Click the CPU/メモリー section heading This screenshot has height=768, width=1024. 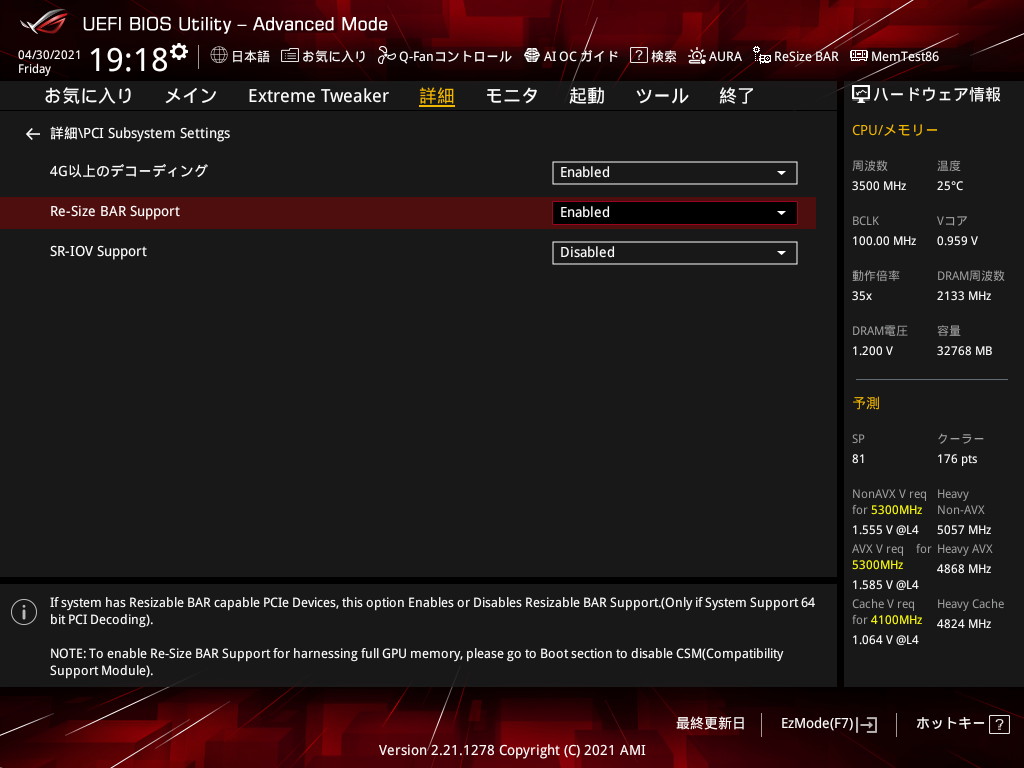pos(895,130)
